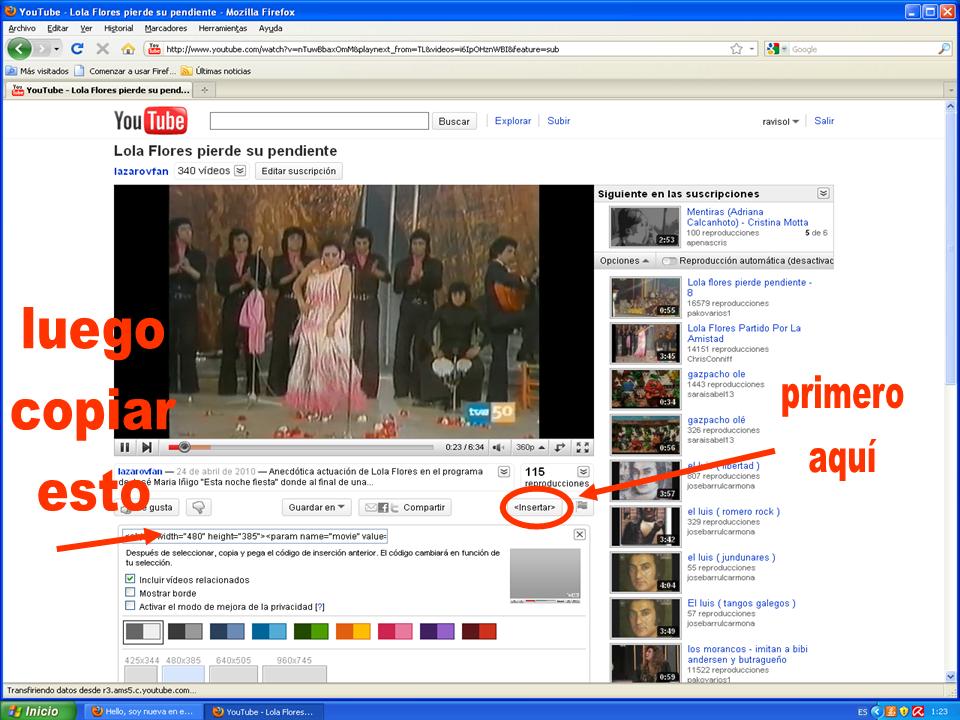
Task: Open the Archivo menu
Action: [22, 28]
